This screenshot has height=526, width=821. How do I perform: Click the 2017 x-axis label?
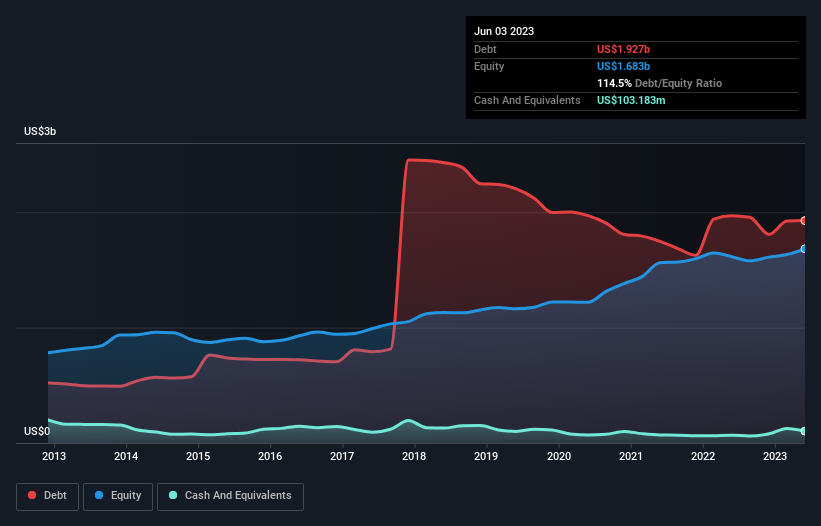pos(342,456)
